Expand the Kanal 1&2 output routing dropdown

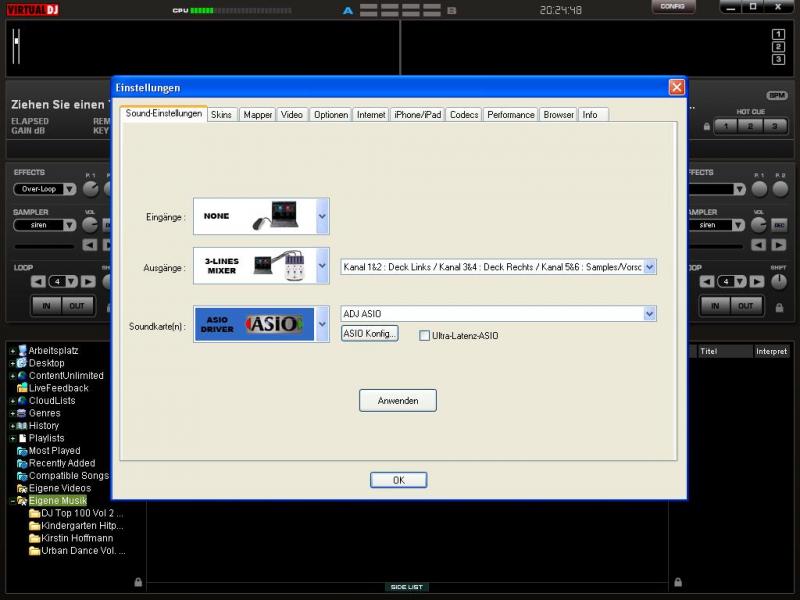pyautogui.click(x=649, y=267)
